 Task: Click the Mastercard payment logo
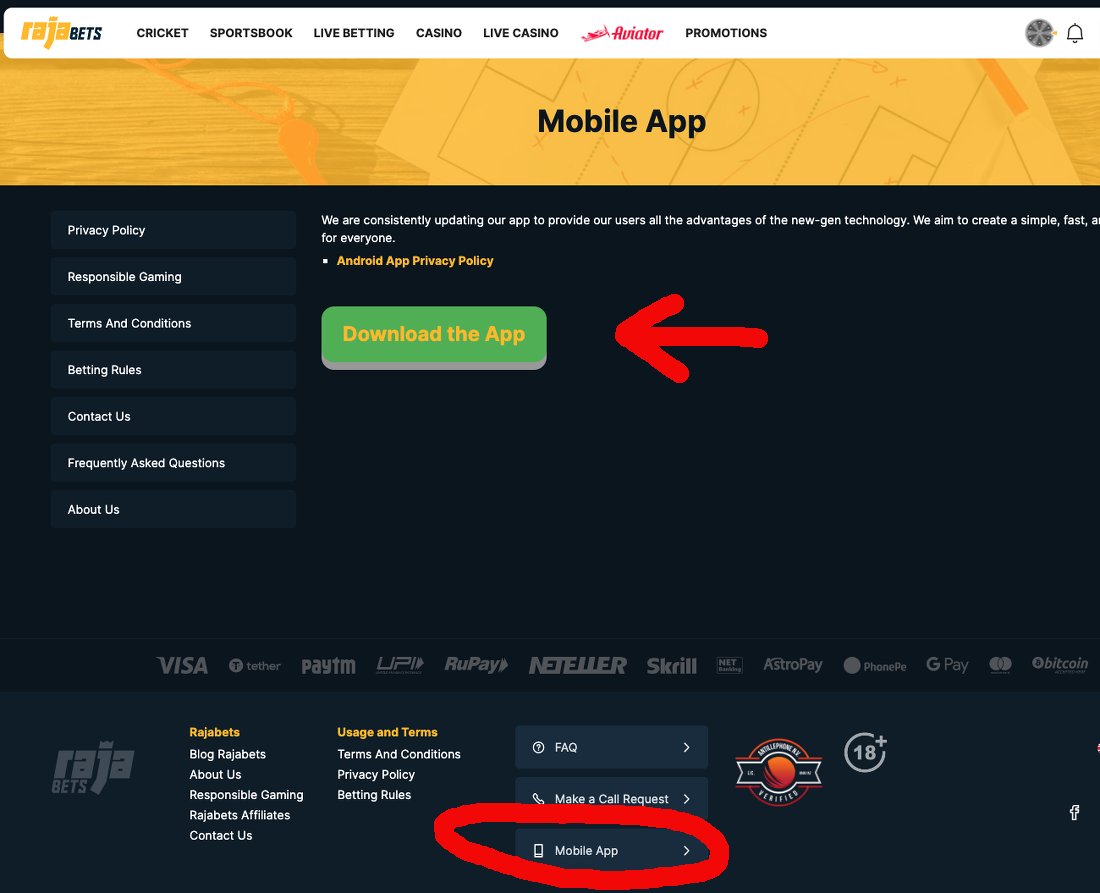(x=1000, y=664)
